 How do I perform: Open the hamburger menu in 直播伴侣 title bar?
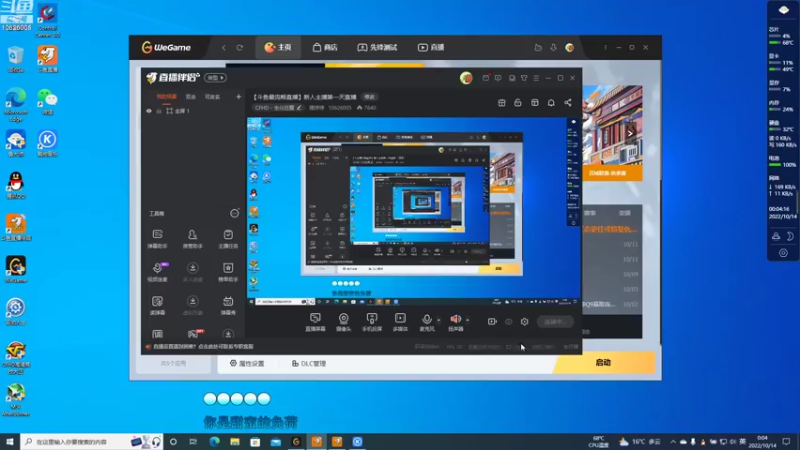click(x=536, y=78)
